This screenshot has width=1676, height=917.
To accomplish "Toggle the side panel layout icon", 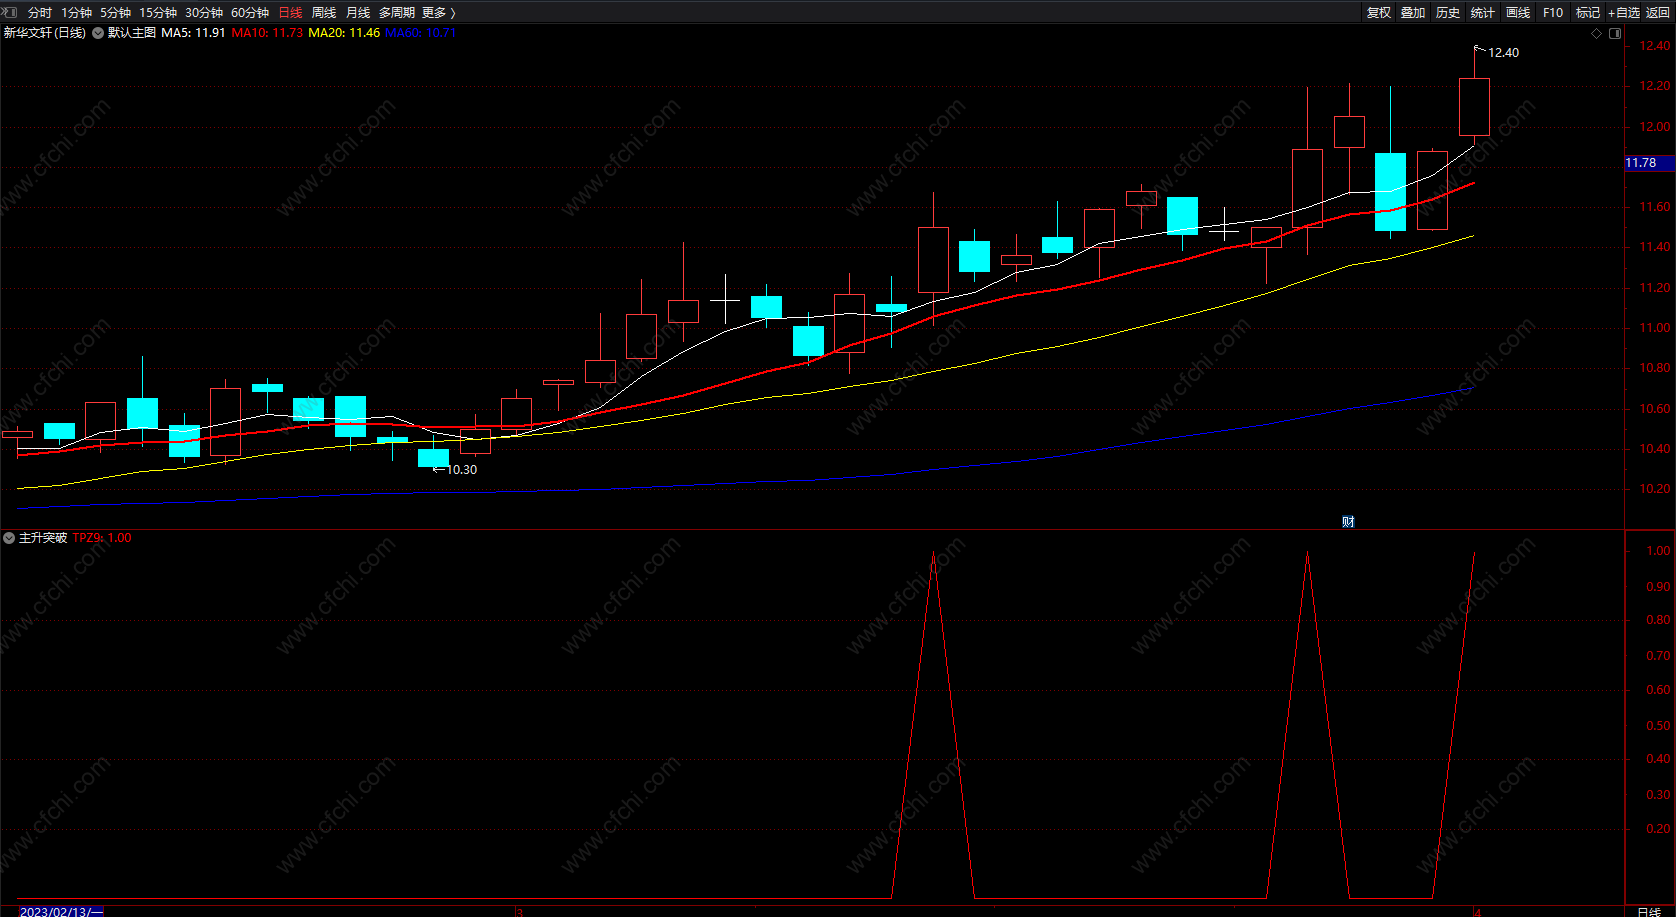I will click(1614, 33).
